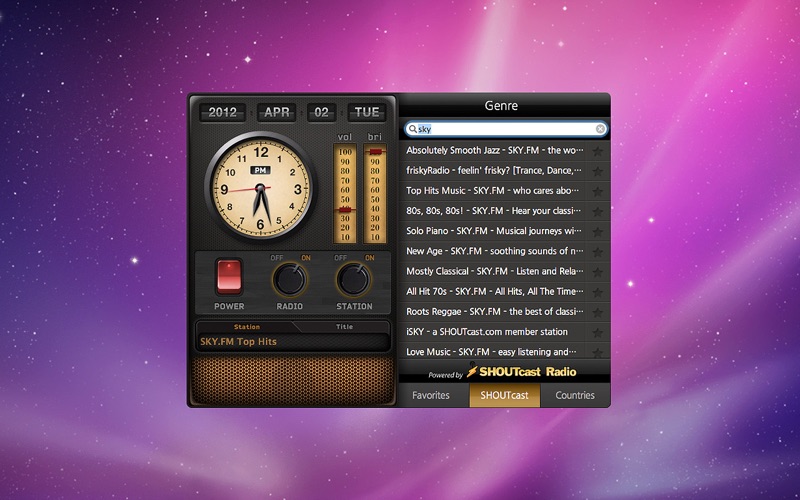Open the Favorites tab
800x500 pixels.
click(x=432, y=395)
